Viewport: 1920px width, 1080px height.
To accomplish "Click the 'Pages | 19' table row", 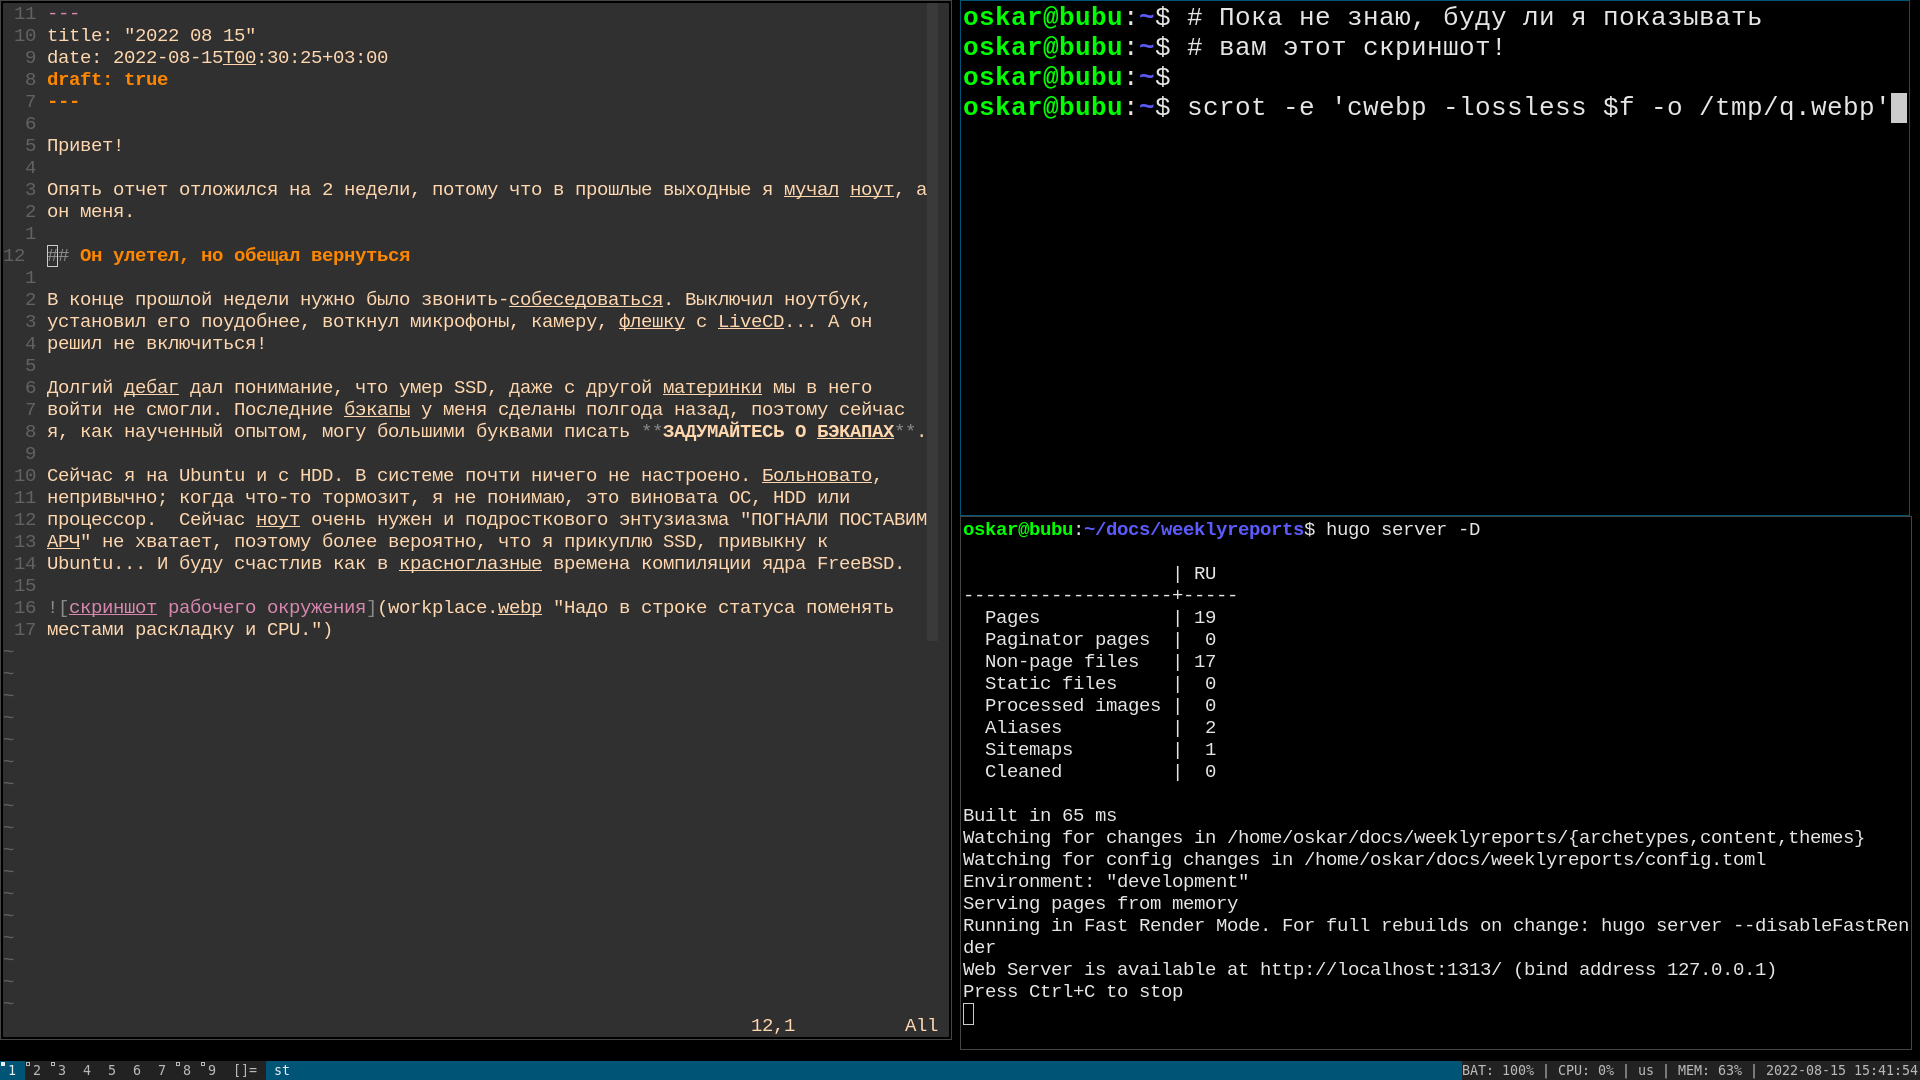I will click(x=1100, y=618).
